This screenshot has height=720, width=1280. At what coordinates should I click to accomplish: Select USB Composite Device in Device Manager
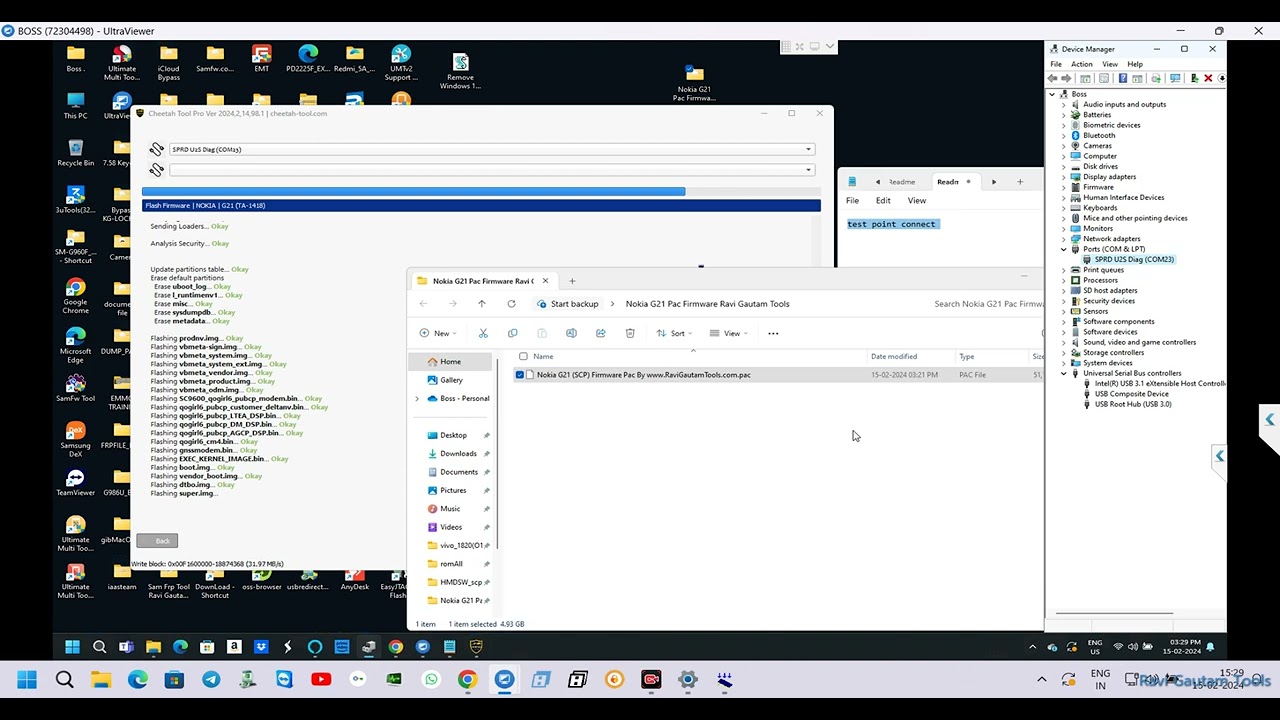click(x=1131, y=394)
